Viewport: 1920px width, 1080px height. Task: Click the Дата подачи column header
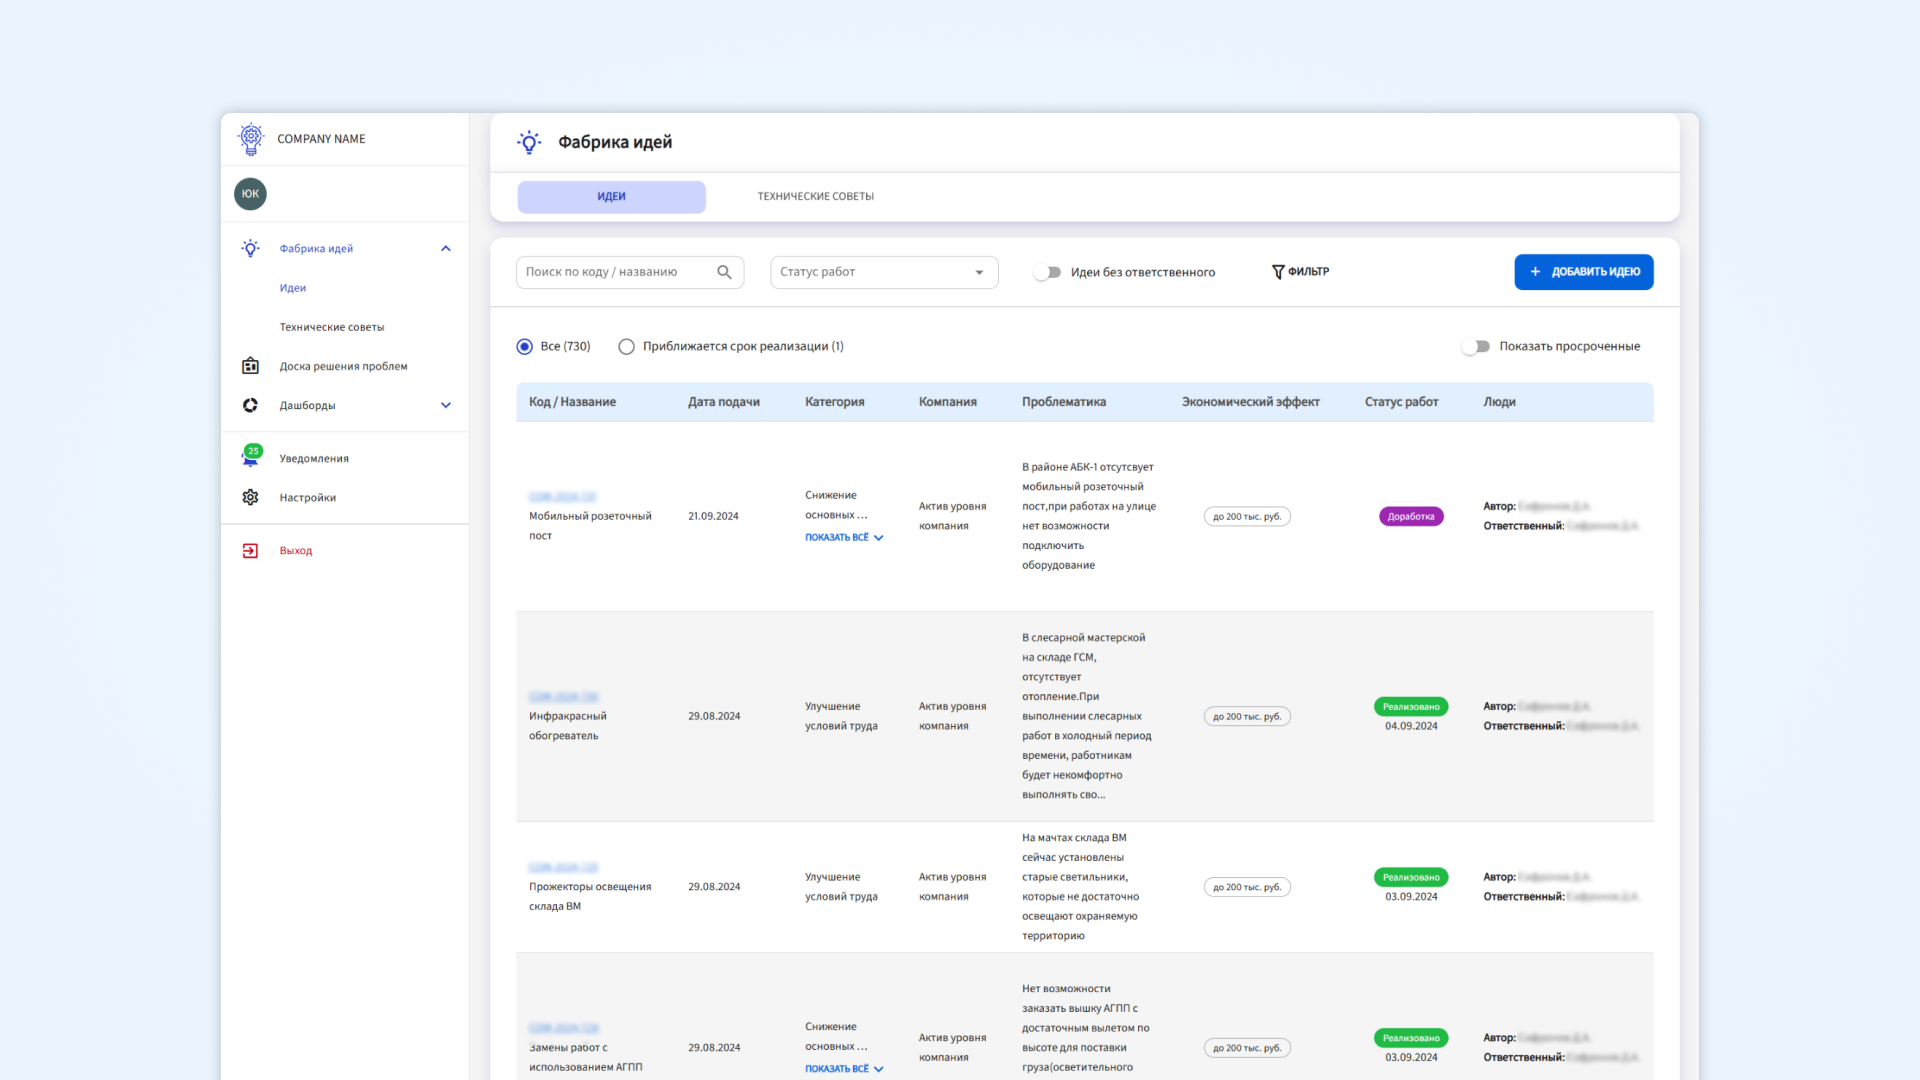tap(724, 402)
